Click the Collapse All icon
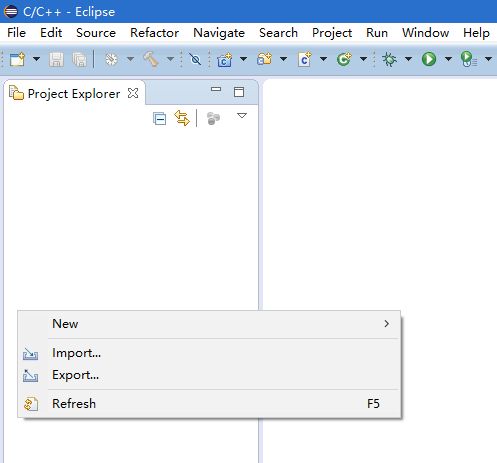Viewport: 497px width, 463px height. tap(160, 119)
